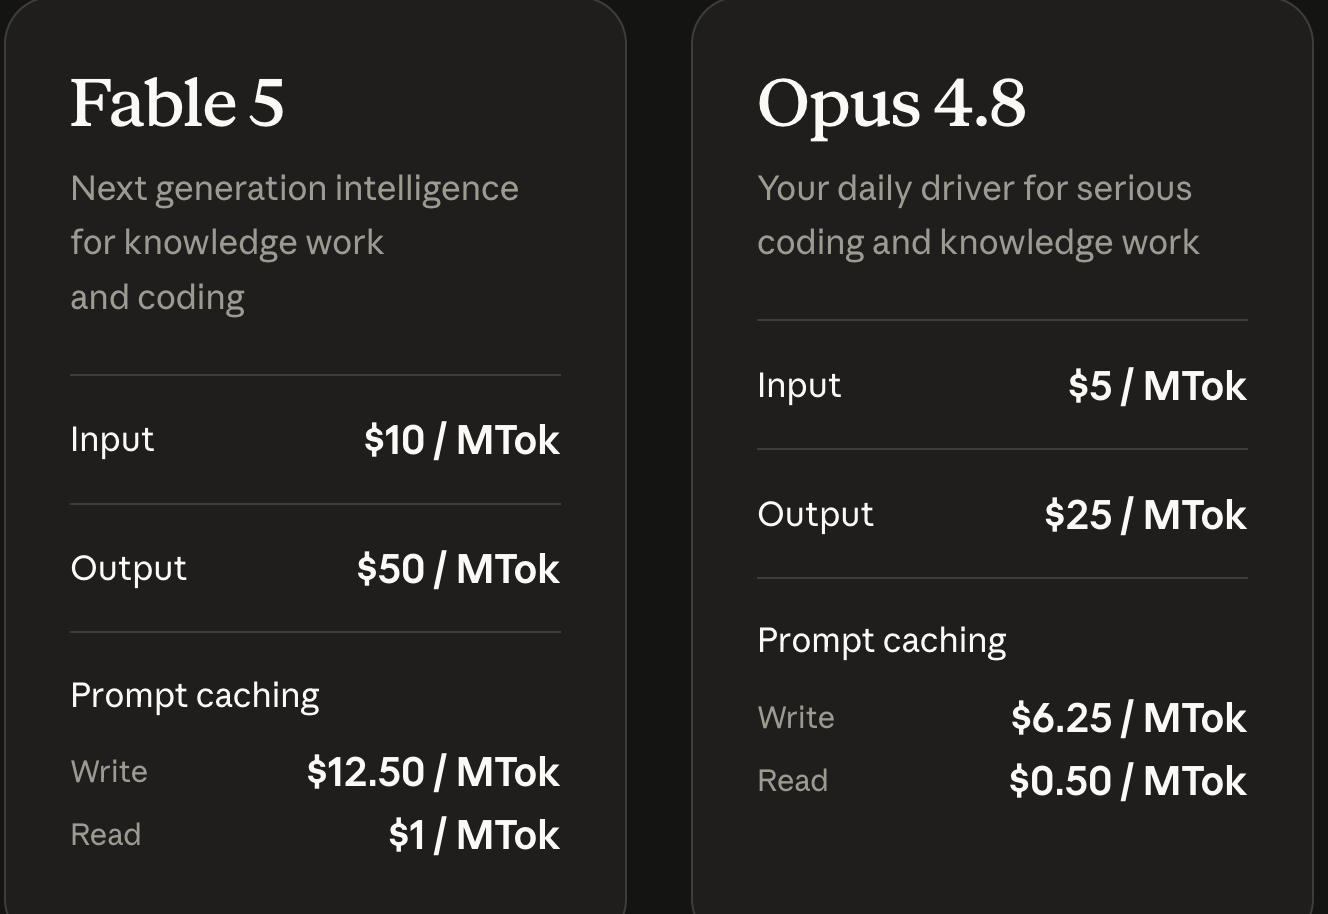
Task: Click the Opus 4.8 Output label
Action: (x=815, y=514)
